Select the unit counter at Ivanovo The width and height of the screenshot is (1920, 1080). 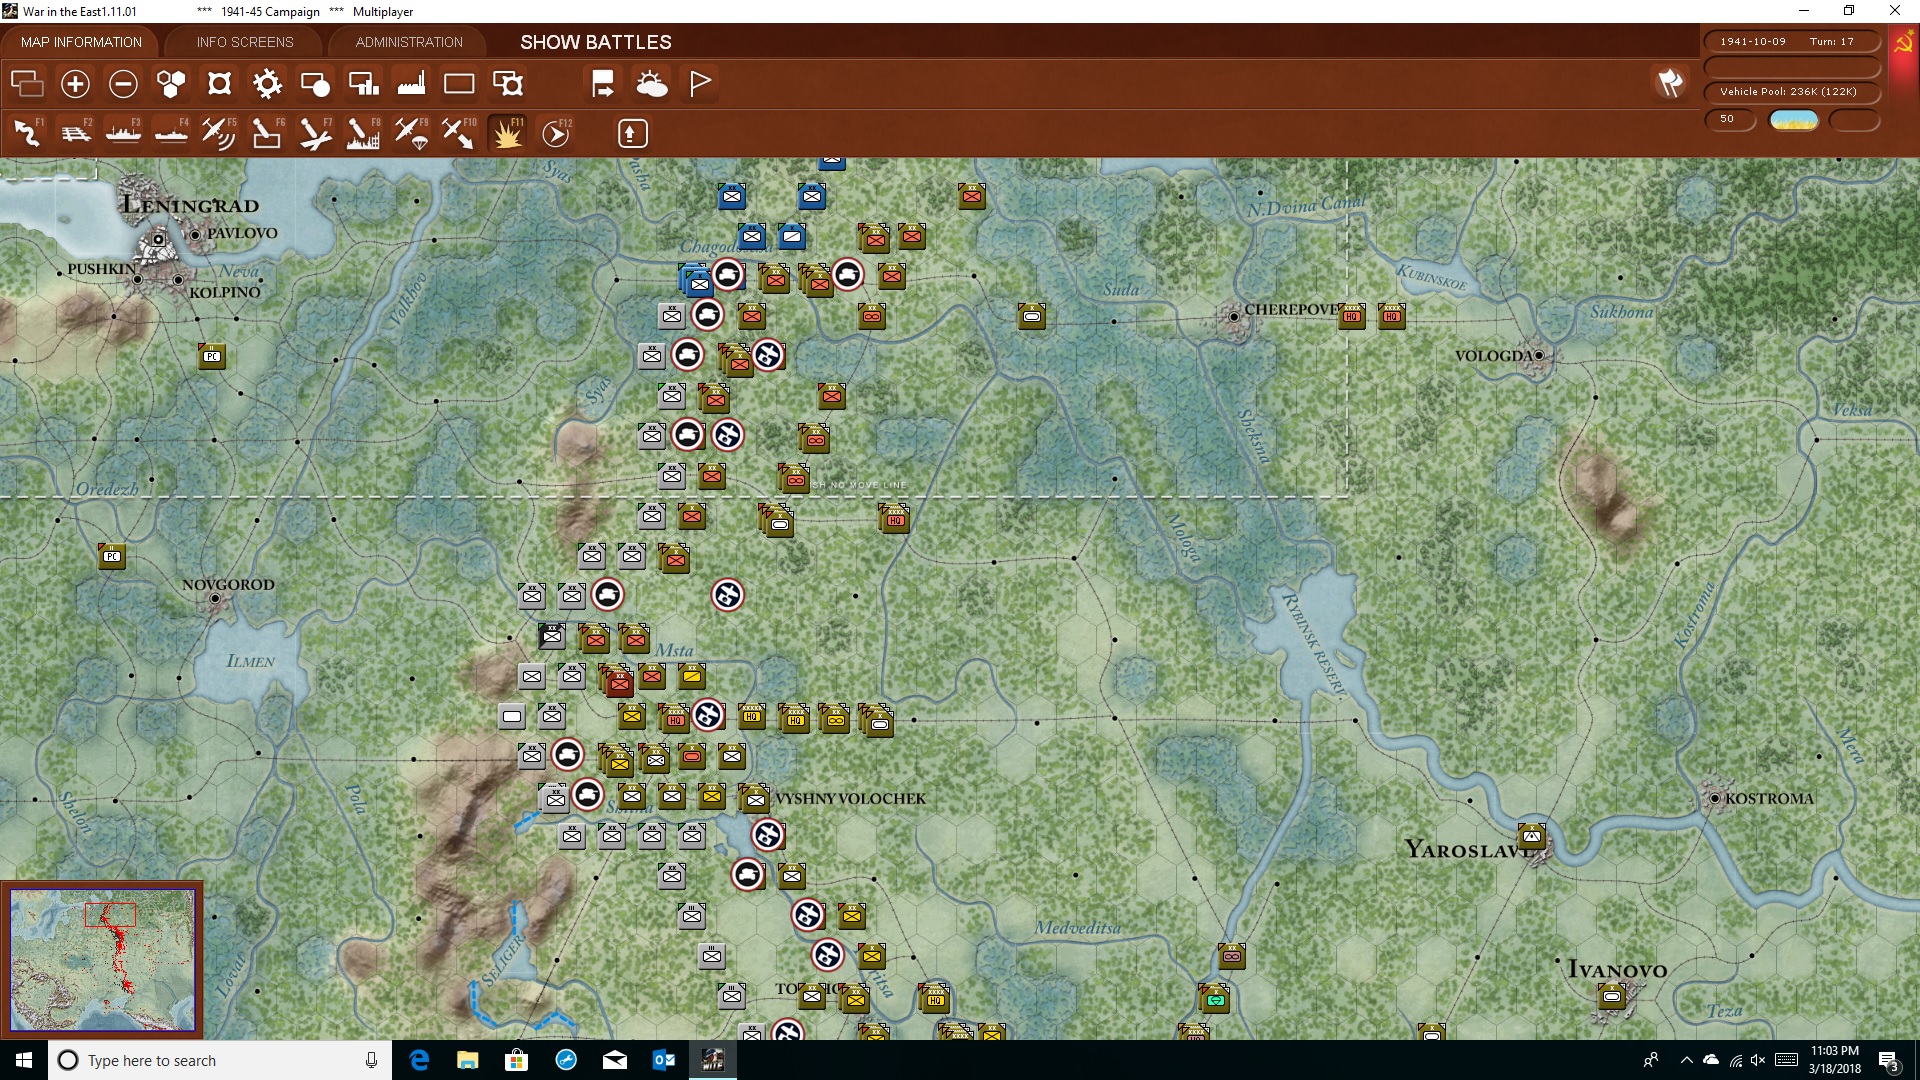(x=1612, y=996)
